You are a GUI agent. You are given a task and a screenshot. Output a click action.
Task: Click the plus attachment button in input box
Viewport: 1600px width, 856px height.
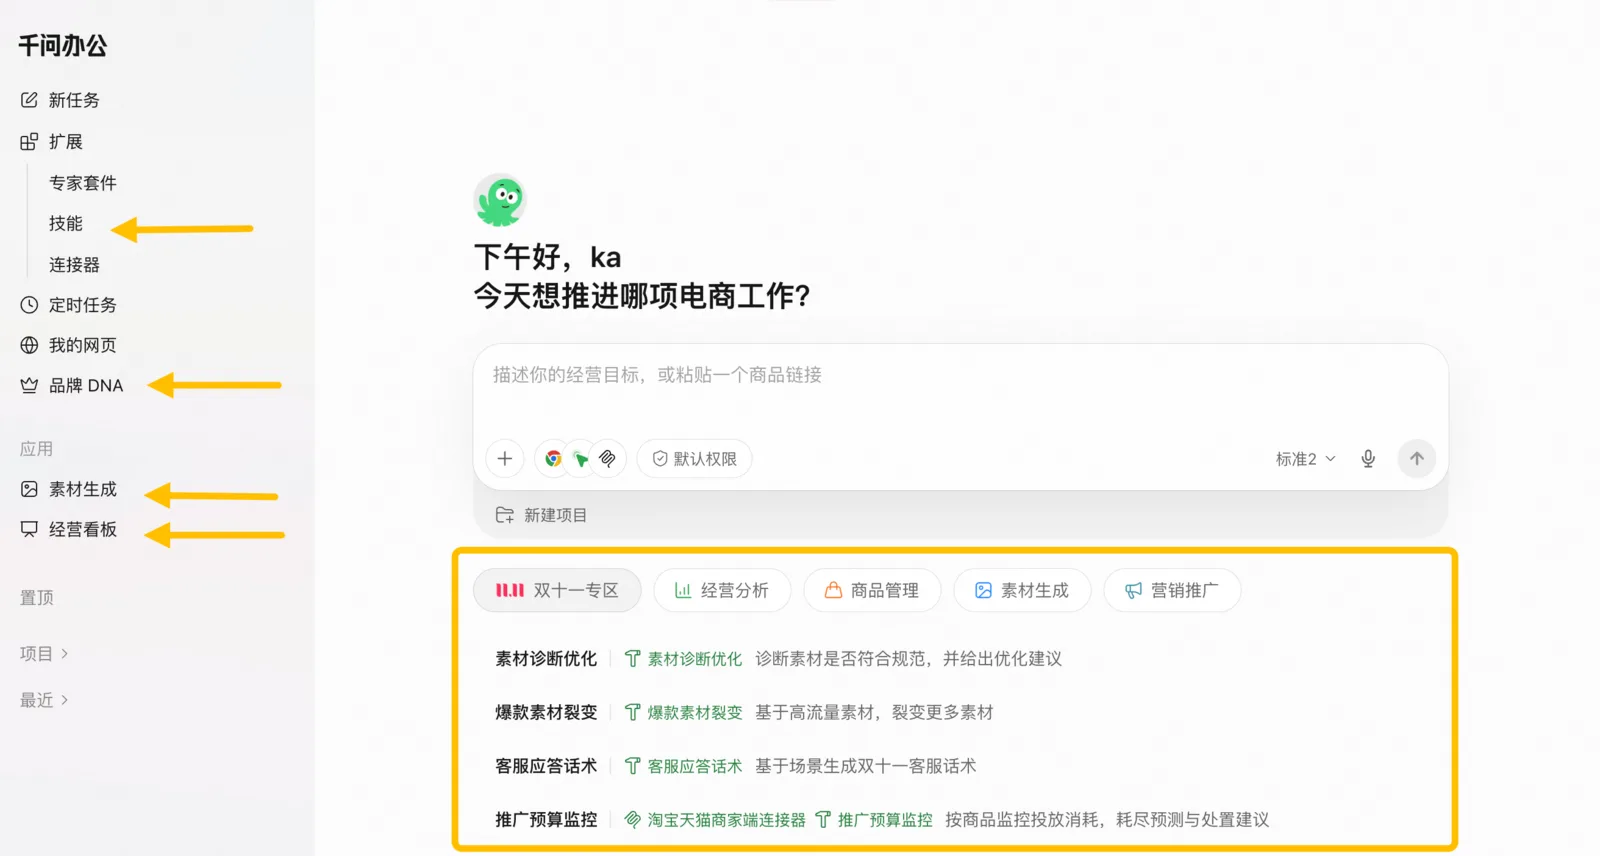pos(505,458)
